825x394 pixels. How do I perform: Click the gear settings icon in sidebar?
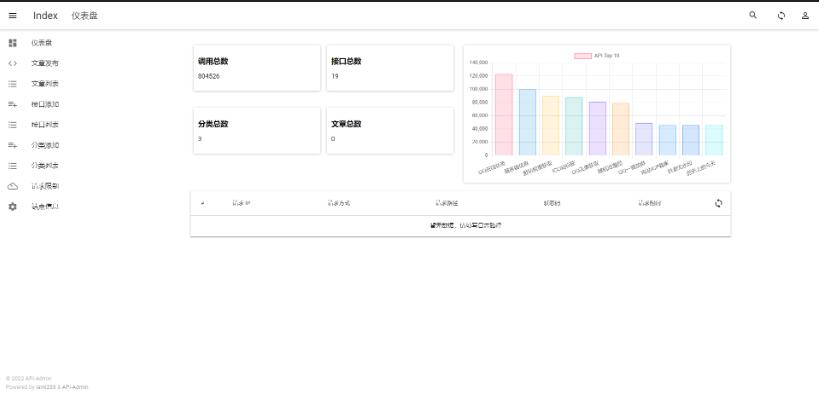point(13,207)
